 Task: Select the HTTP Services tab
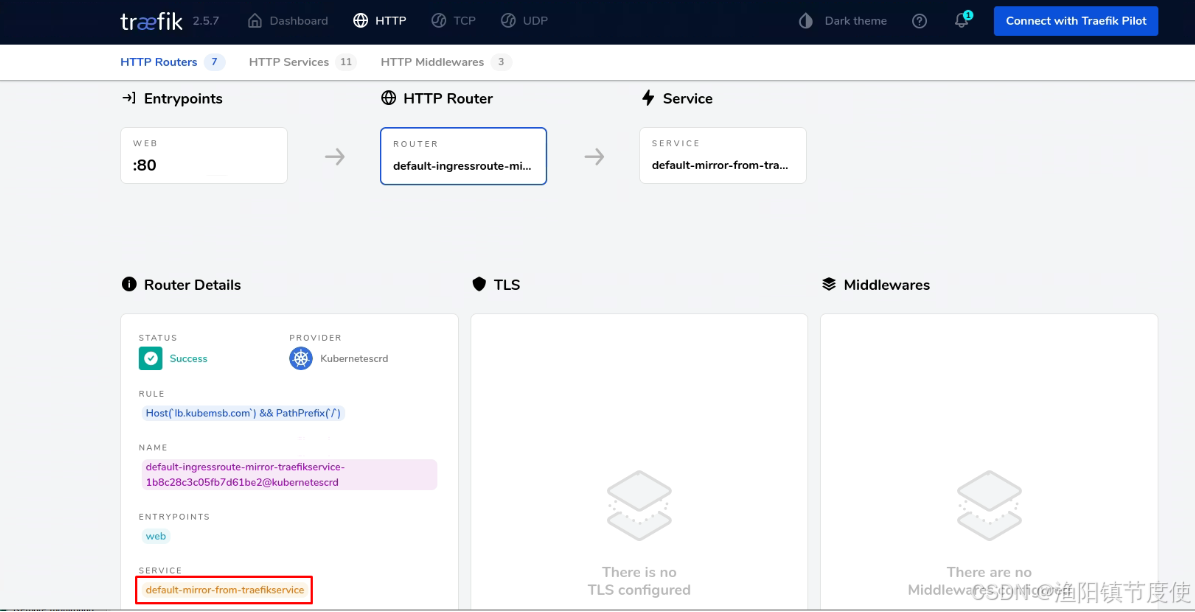point(303,62)
